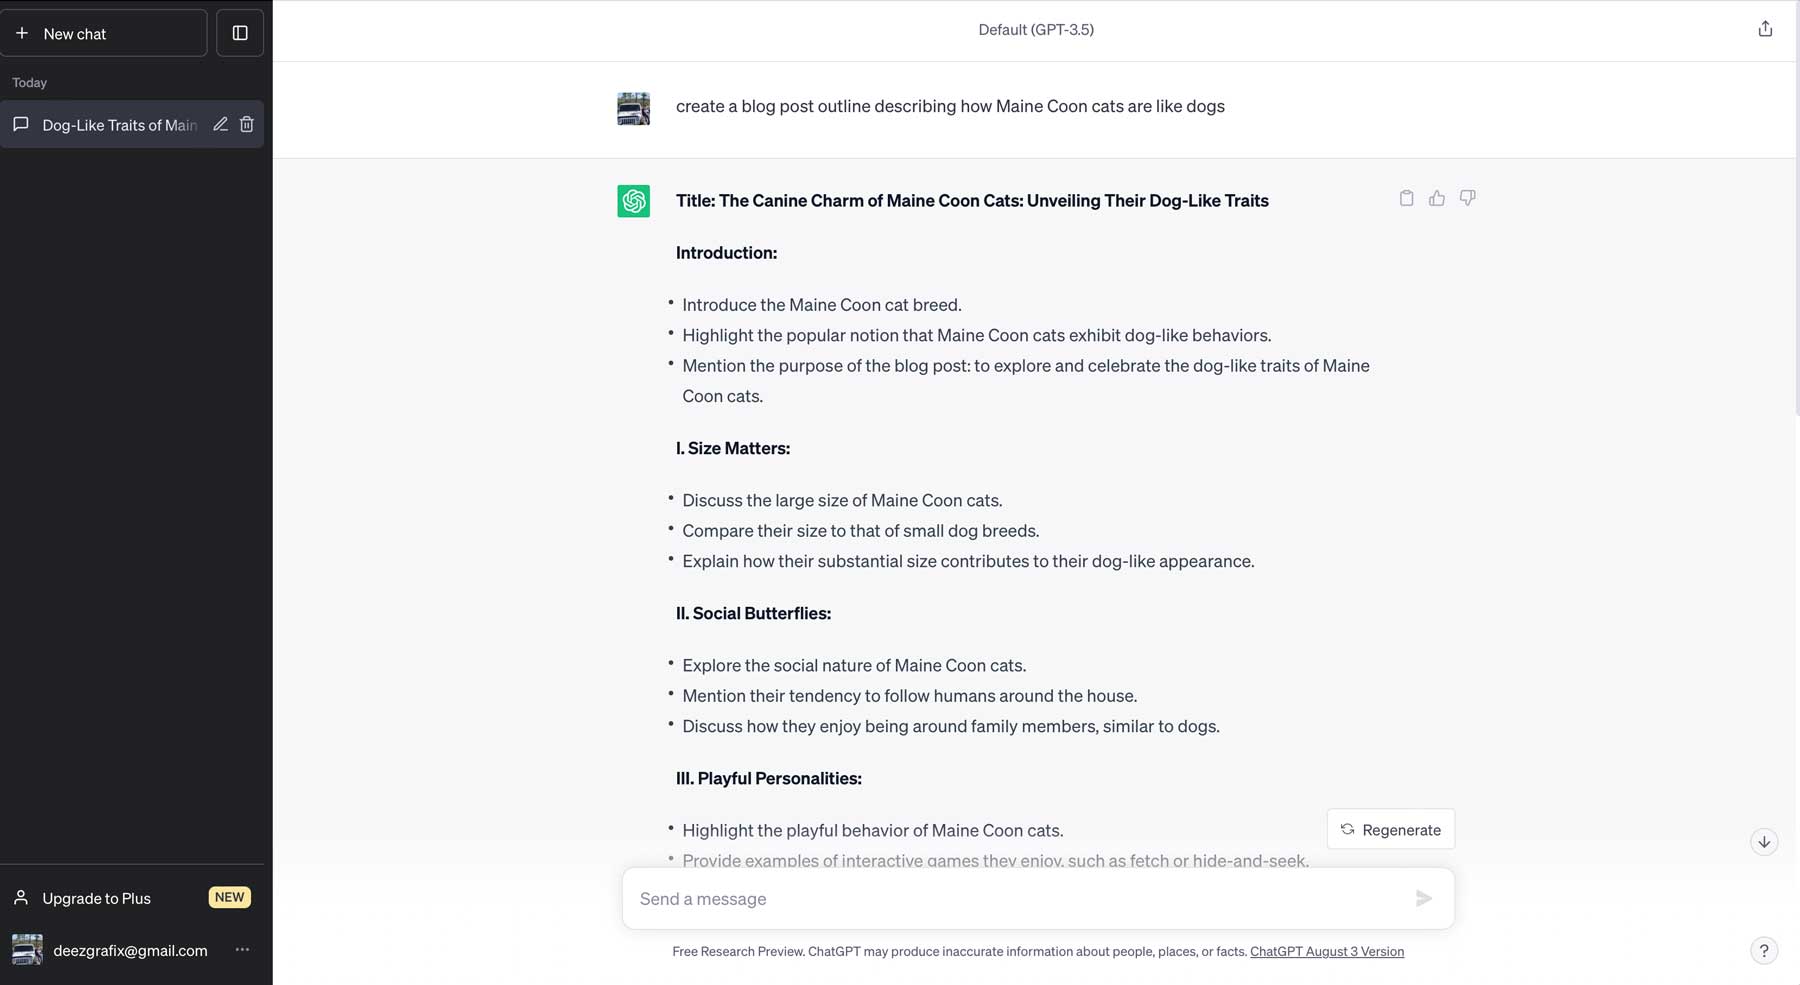This screenshot has height=985, width=1800.
Task: Jump to bottom with the down arrow
Action: point(1764,841)
